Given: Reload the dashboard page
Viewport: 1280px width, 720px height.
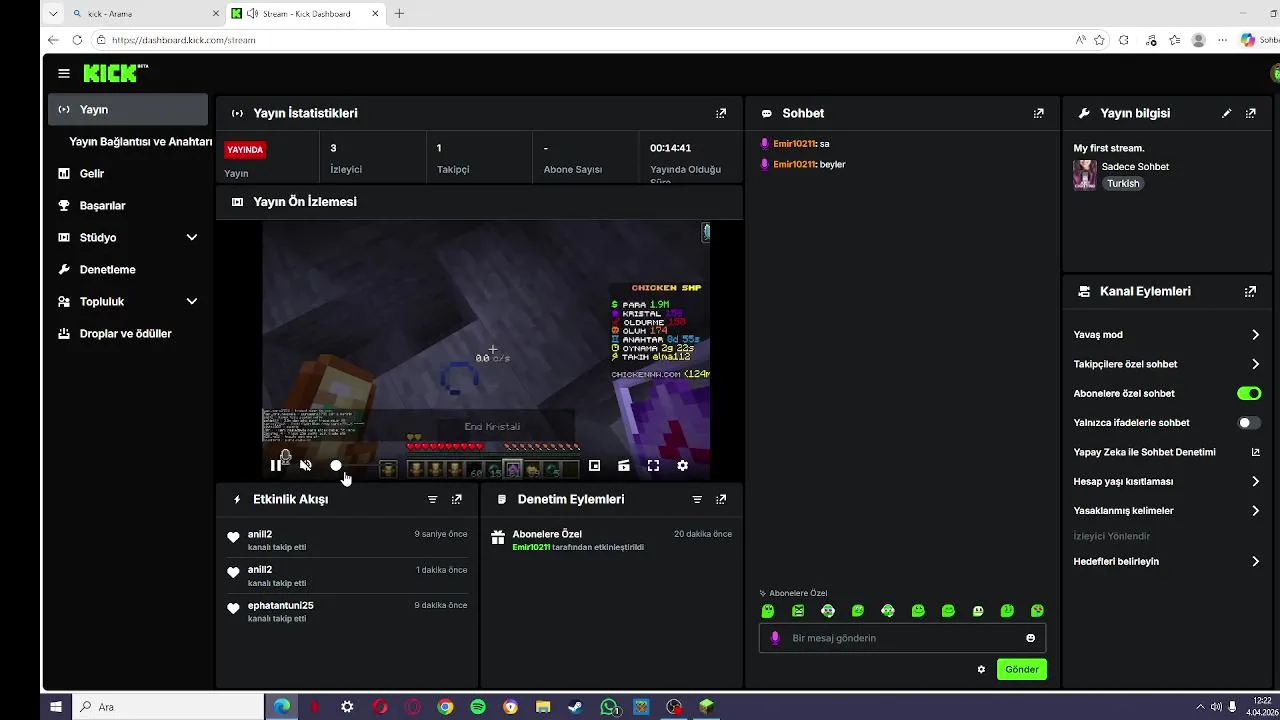Looking at the screenshot, I should 77,40.
